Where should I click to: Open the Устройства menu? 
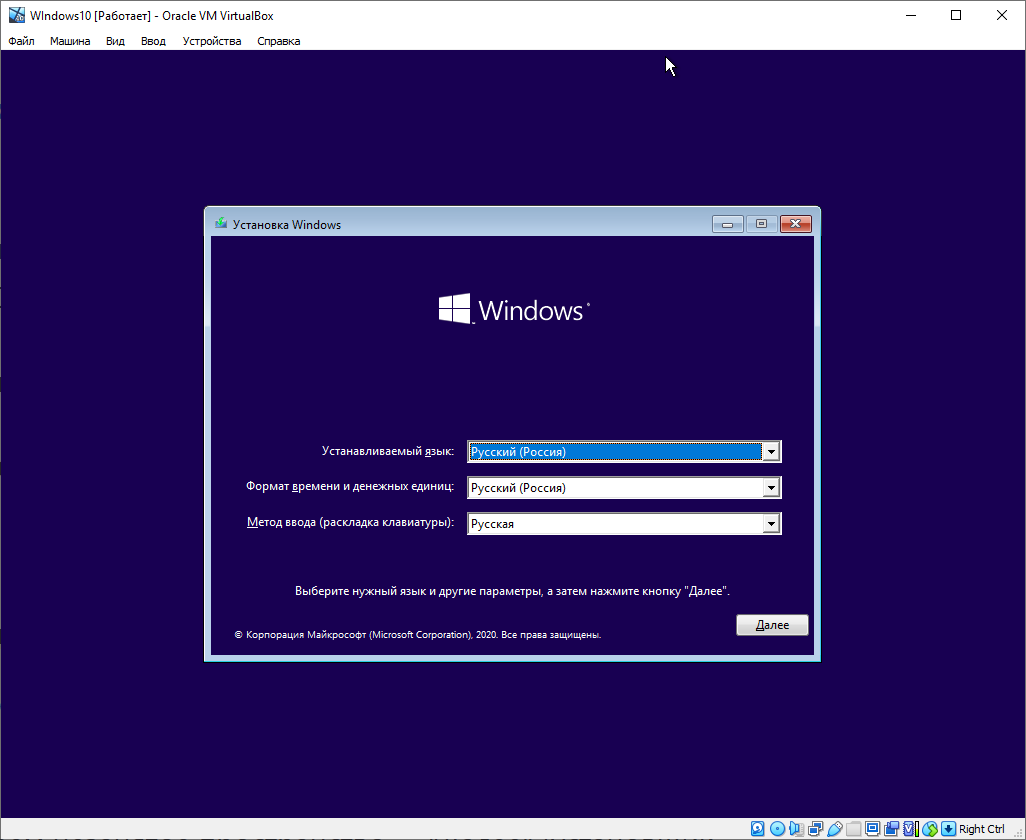pos(212,41)
